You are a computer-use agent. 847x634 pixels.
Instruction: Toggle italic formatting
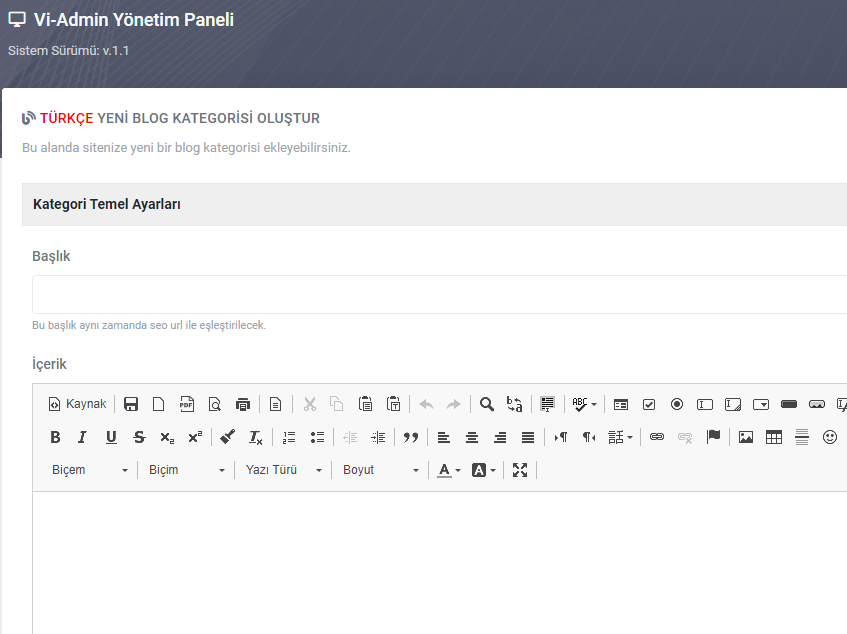pos(82,437)
